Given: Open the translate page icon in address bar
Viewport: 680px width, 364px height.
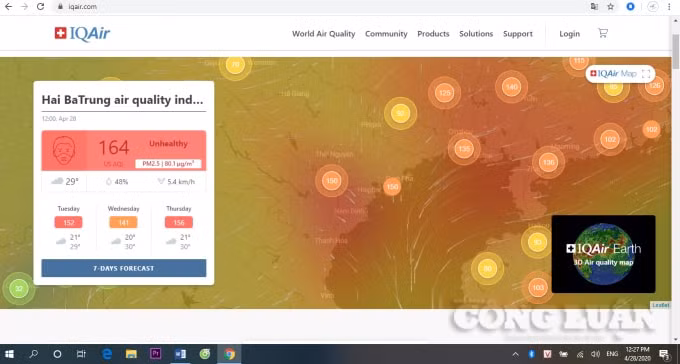Looking at the screenshot, I should (x=594, y=7).
